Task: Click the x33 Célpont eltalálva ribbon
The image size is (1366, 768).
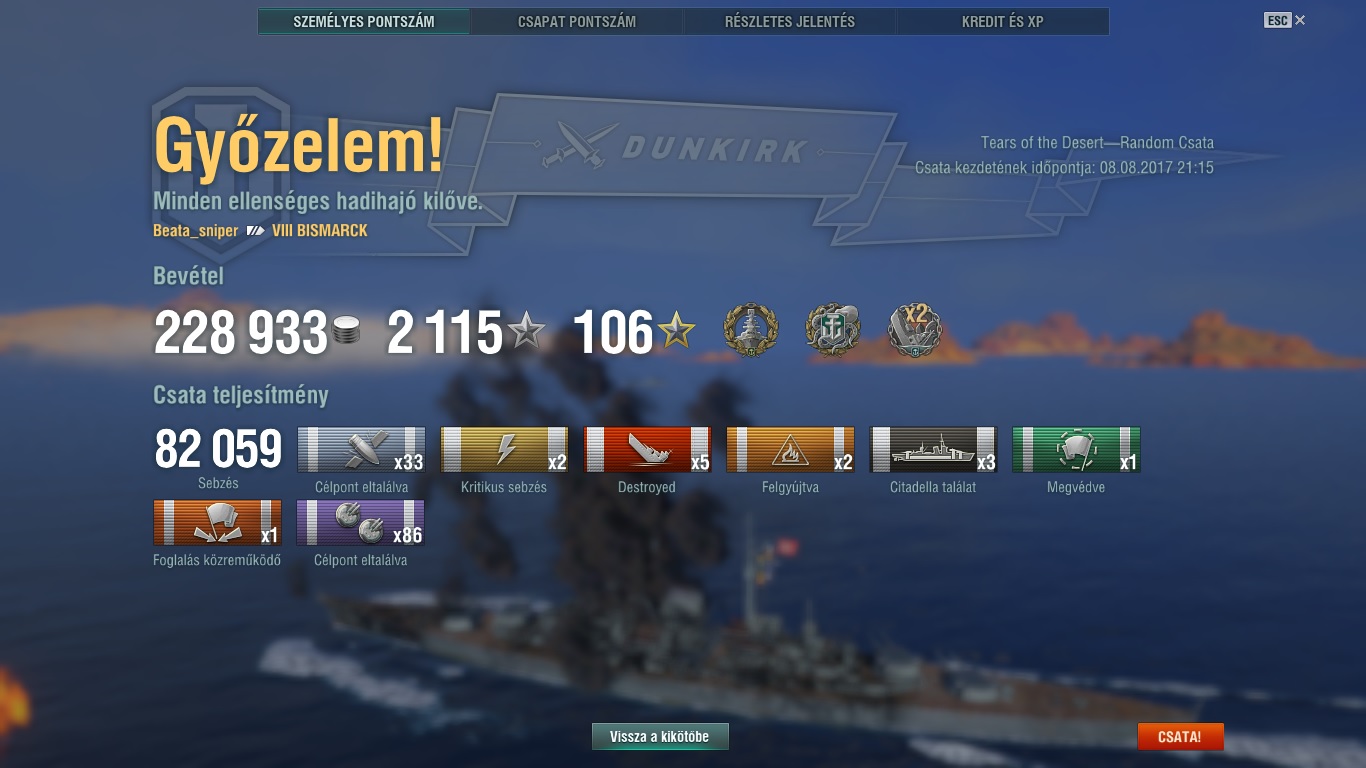Action: (361, 450)
